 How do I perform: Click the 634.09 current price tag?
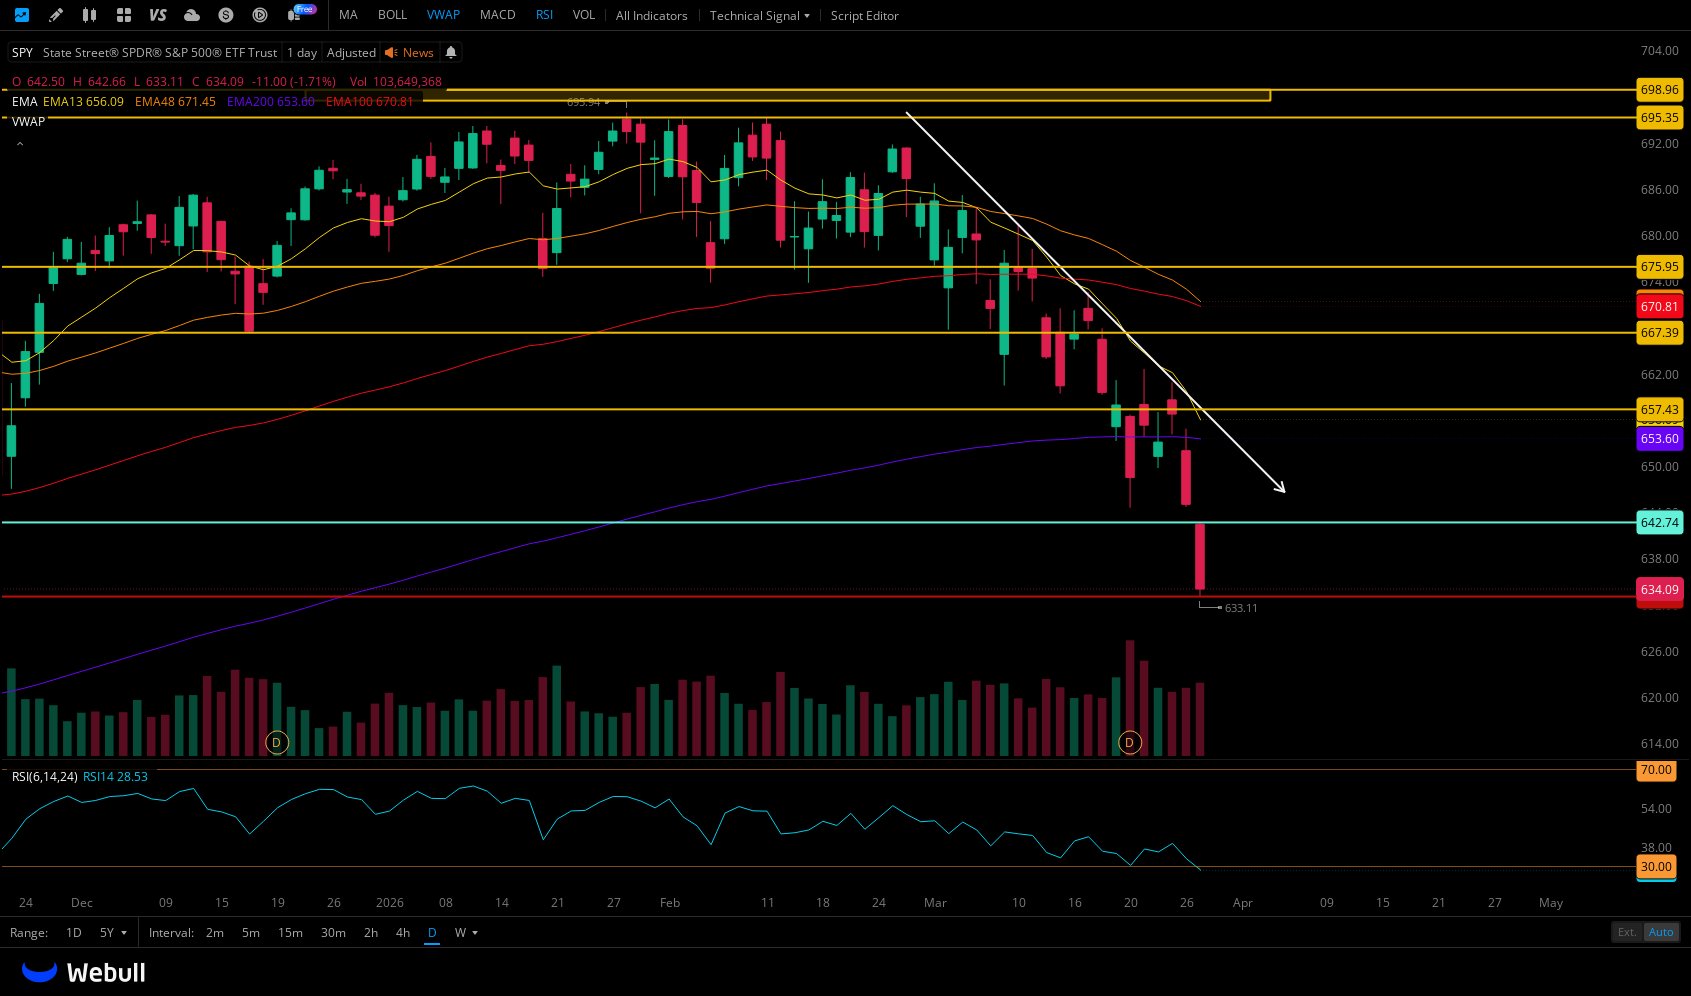[1659, 589]
